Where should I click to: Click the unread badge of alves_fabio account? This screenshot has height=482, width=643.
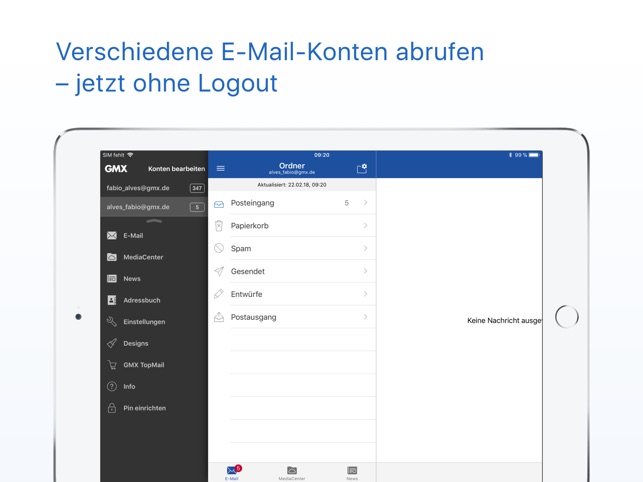[197, 207]
